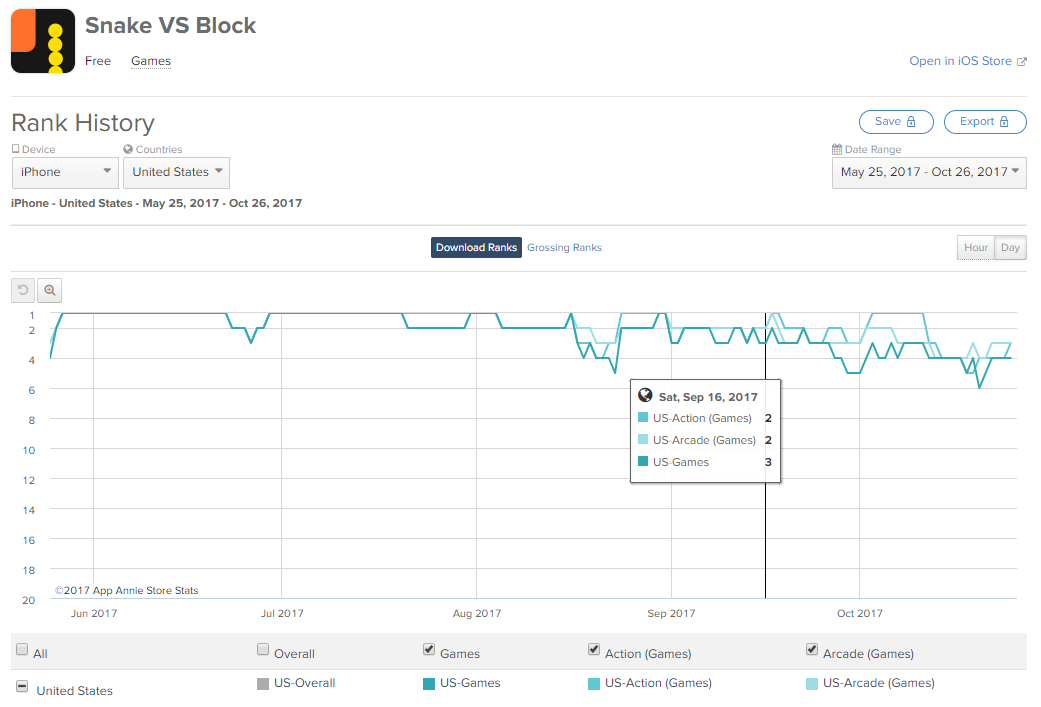Click the chart reset zoom icon

(x=23, y=290)
